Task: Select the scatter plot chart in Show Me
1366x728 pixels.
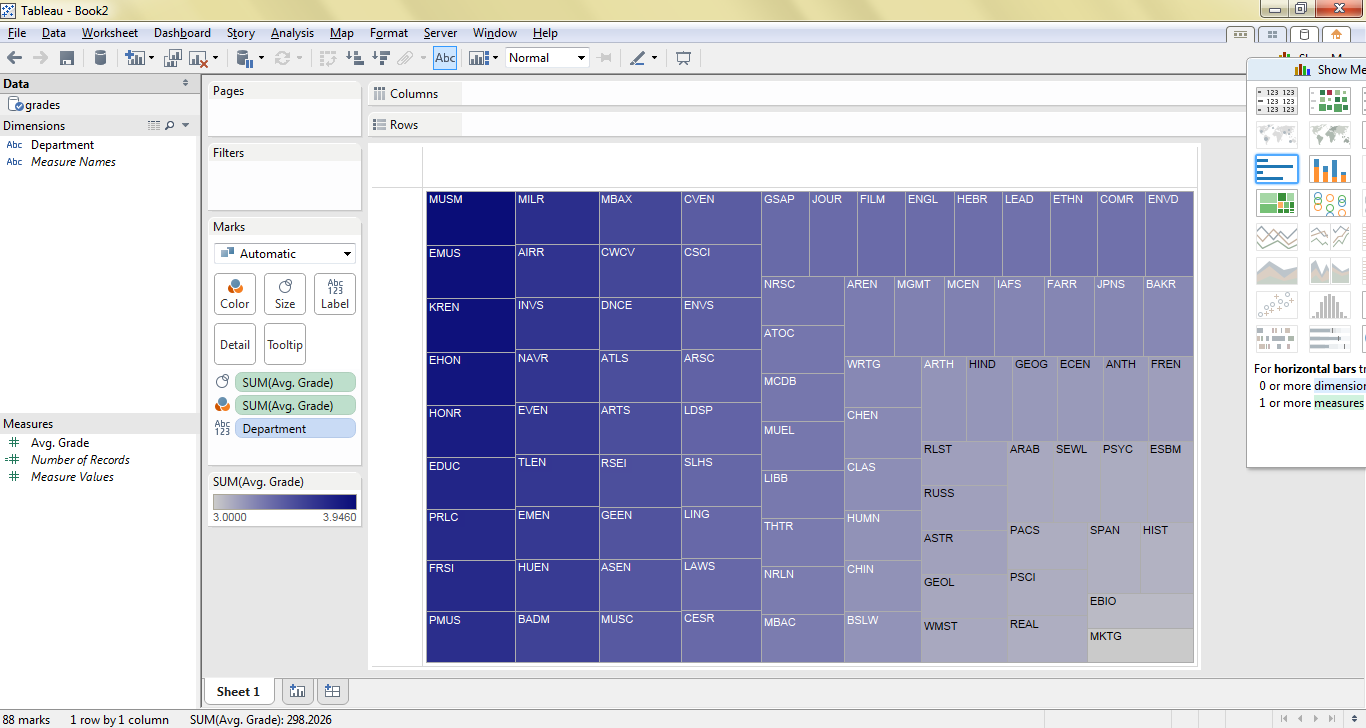Action: pyautogui.click(x=1276, y=305)
